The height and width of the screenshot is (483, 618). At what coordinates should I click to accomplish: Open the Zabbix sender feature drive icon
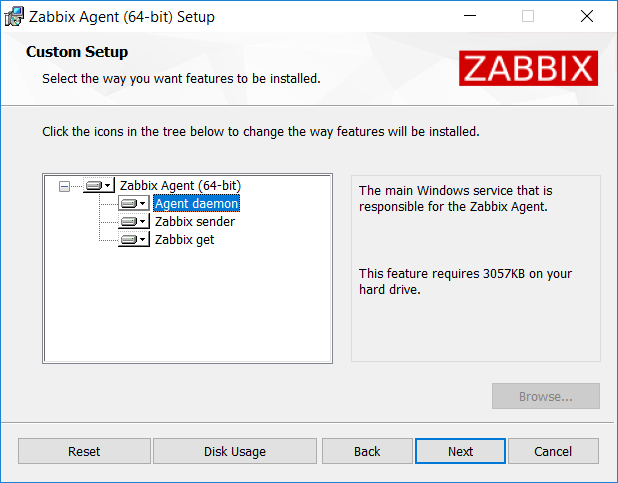tap(128, 222)
